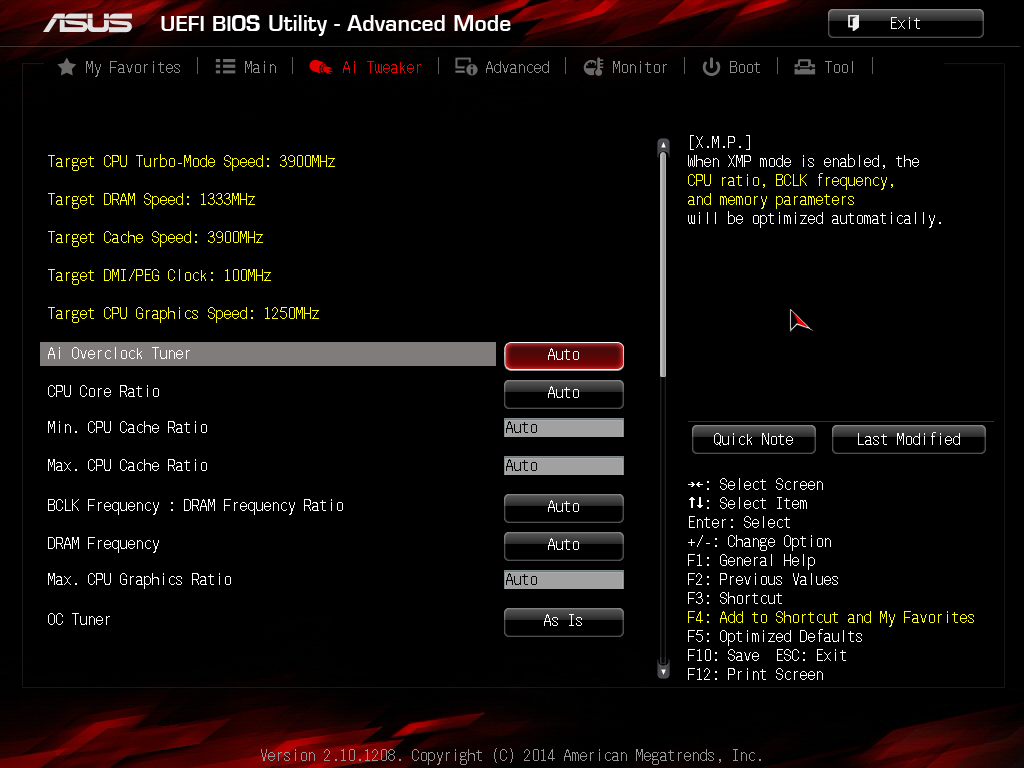Click the list icon beside Main

pos(225,67)
